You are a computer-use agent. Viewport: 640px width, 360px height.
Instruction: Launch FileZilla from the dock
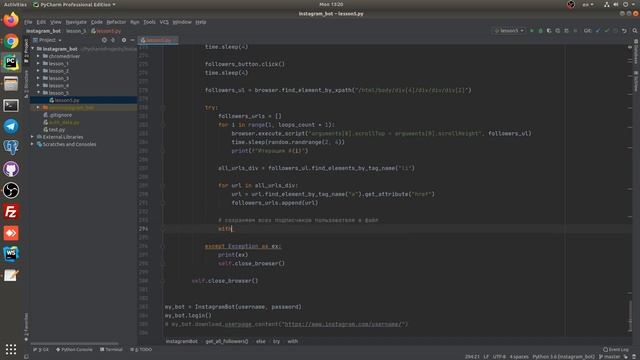coord(11,212)
